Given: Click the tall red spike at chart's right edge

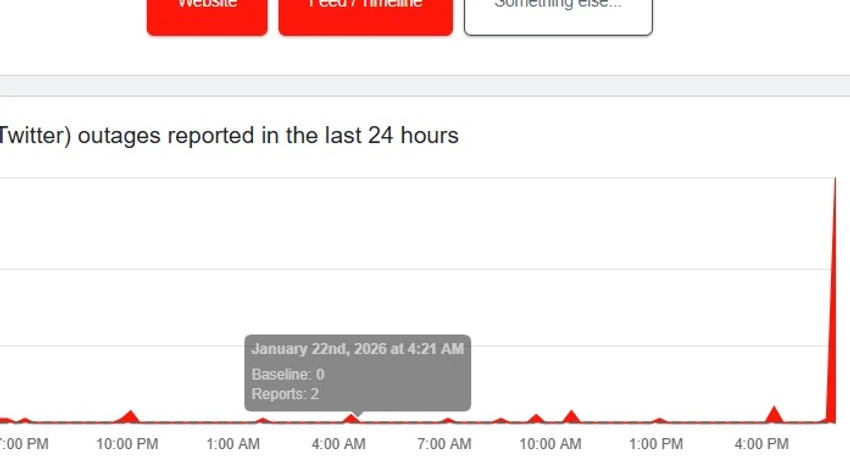Looking at the screenshot, I should click(x=835, y=300).
